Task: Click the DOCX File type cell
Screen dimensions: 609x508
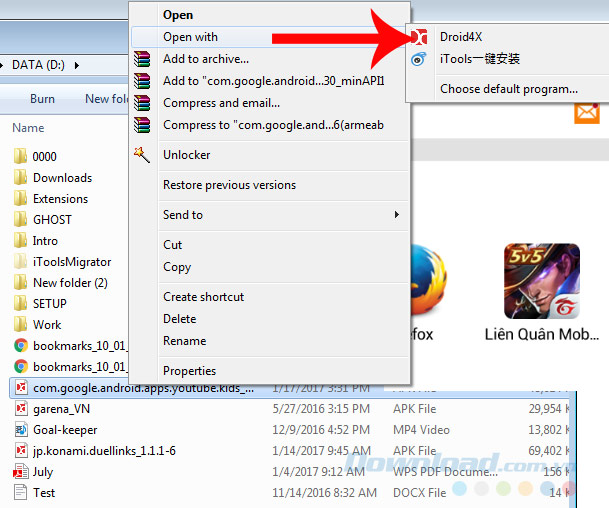Action: click(420, 492)
